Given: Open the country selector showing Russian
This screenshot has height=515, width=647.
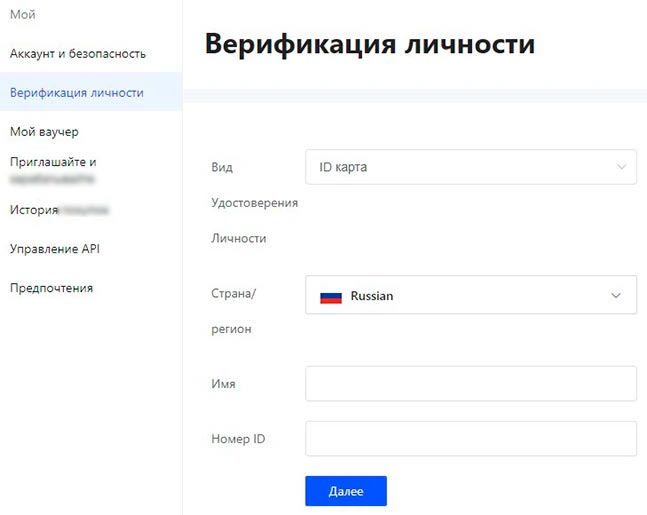Looking at the screenshot, I should click(470, 295).
